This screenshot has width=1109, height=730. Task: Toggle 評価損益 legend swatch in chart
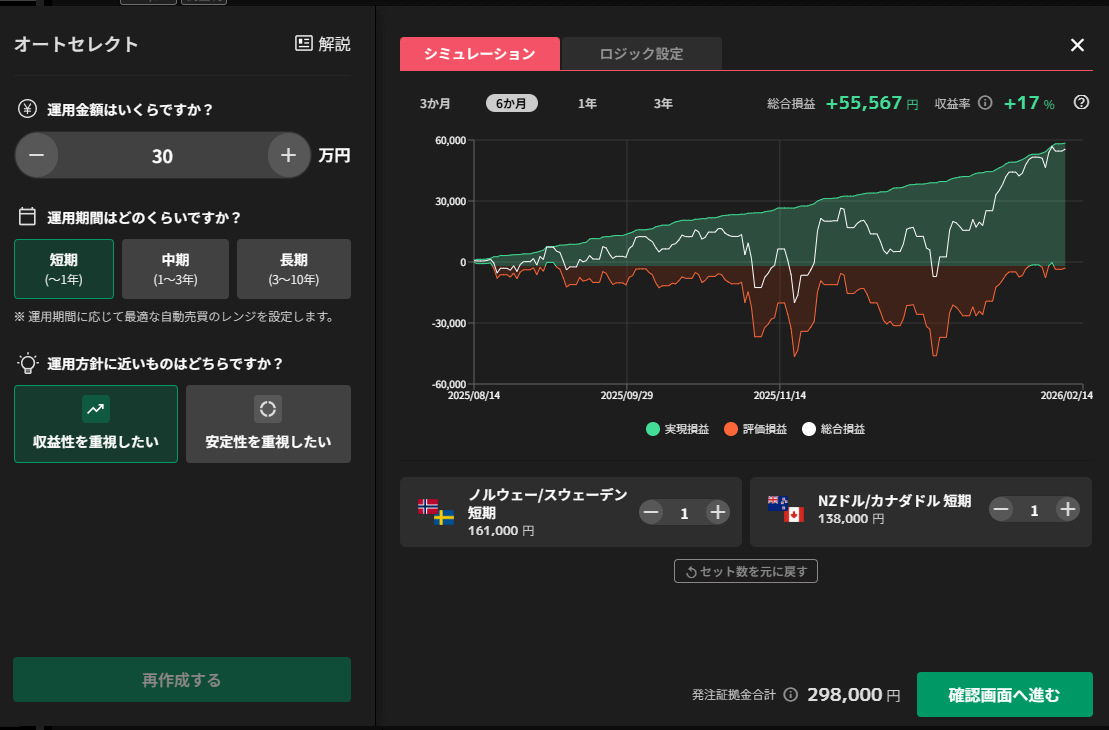732,429
